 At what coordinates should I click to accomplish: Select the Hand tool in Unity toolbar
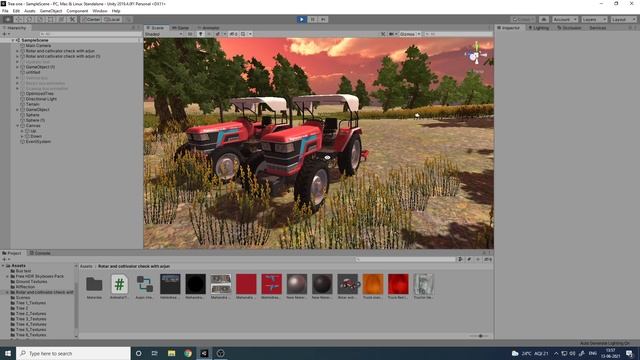point(7,19)
